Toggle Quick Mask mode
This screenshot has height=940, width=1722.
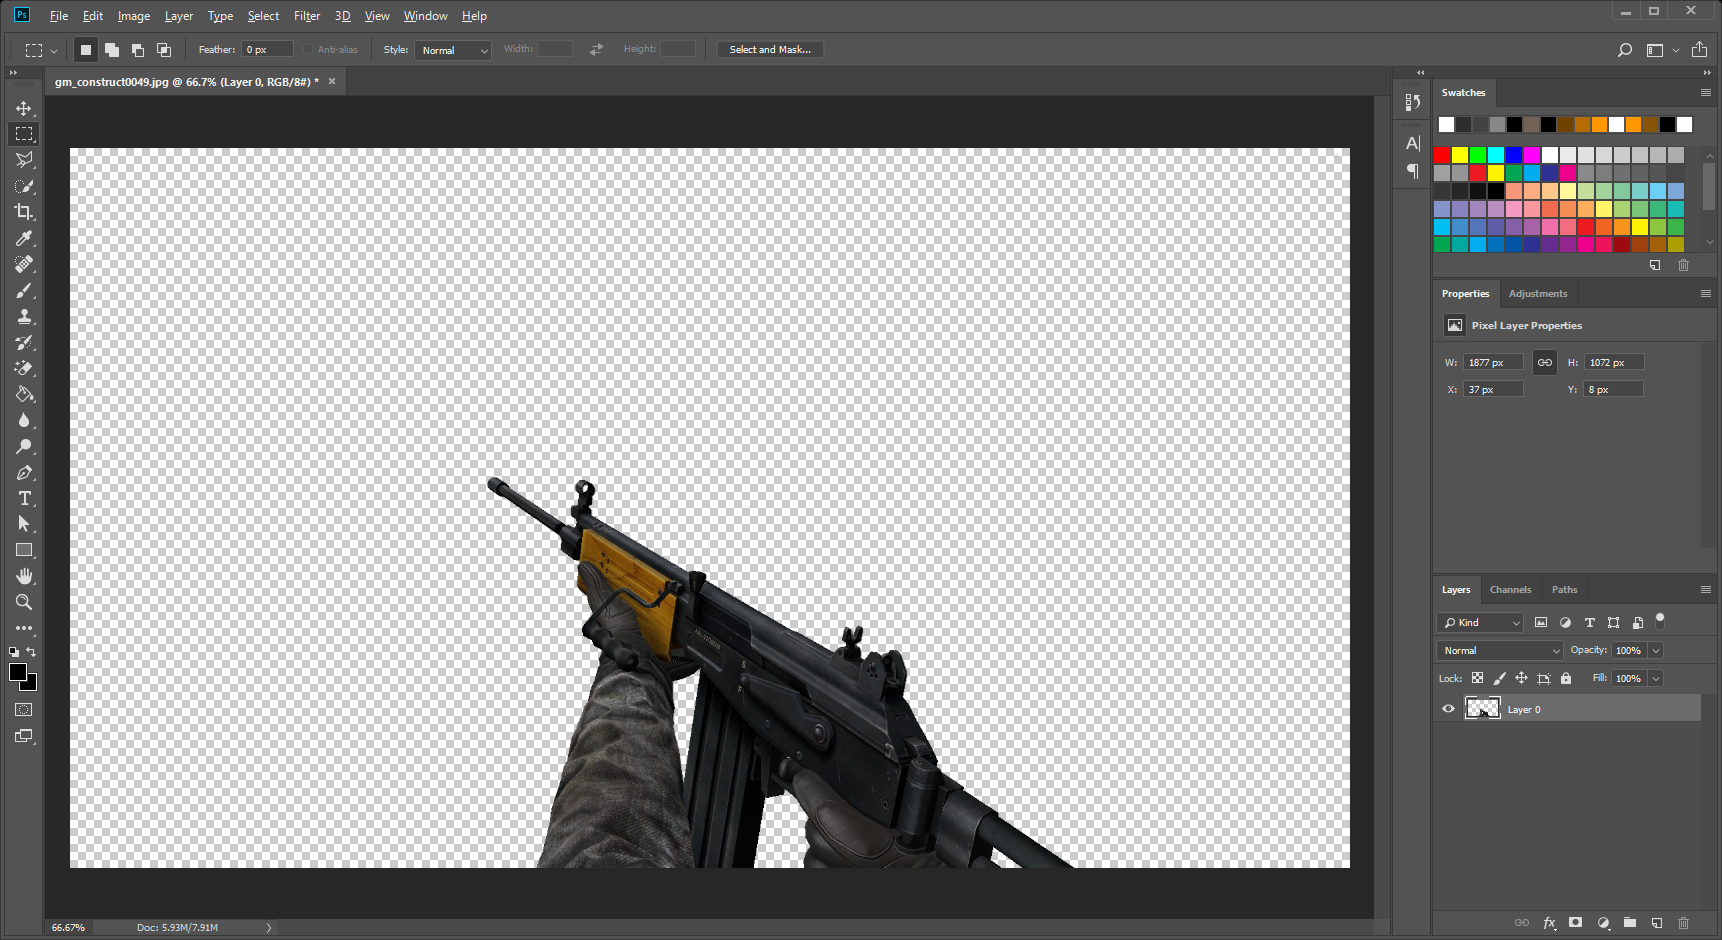coord(24,710)
